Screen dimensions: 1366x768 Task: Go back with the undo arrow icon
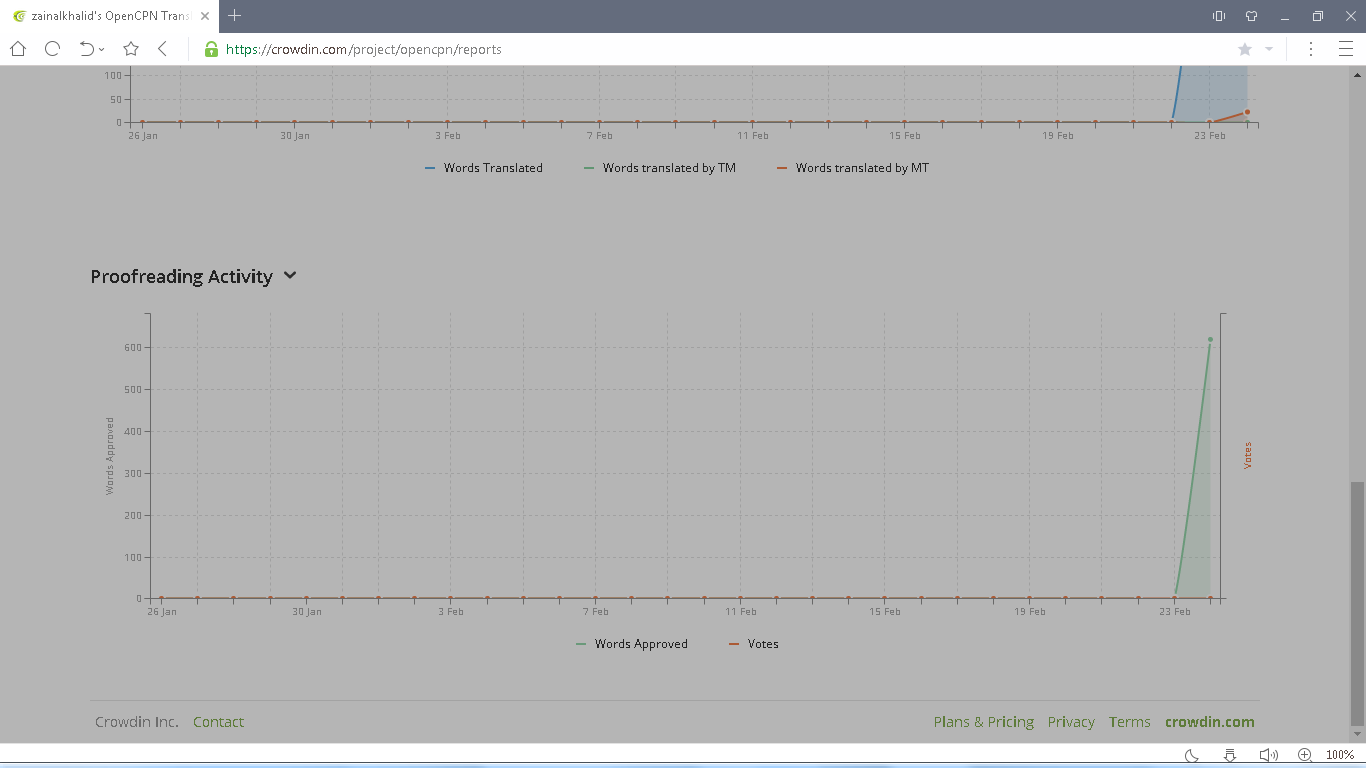pos(87,49)
